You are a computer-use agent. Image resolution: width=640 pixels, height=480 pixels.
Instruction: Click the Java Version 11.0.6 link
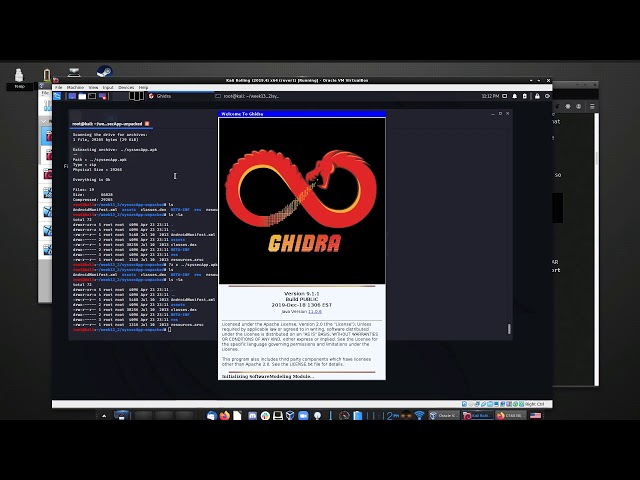[x=315, y=311]
